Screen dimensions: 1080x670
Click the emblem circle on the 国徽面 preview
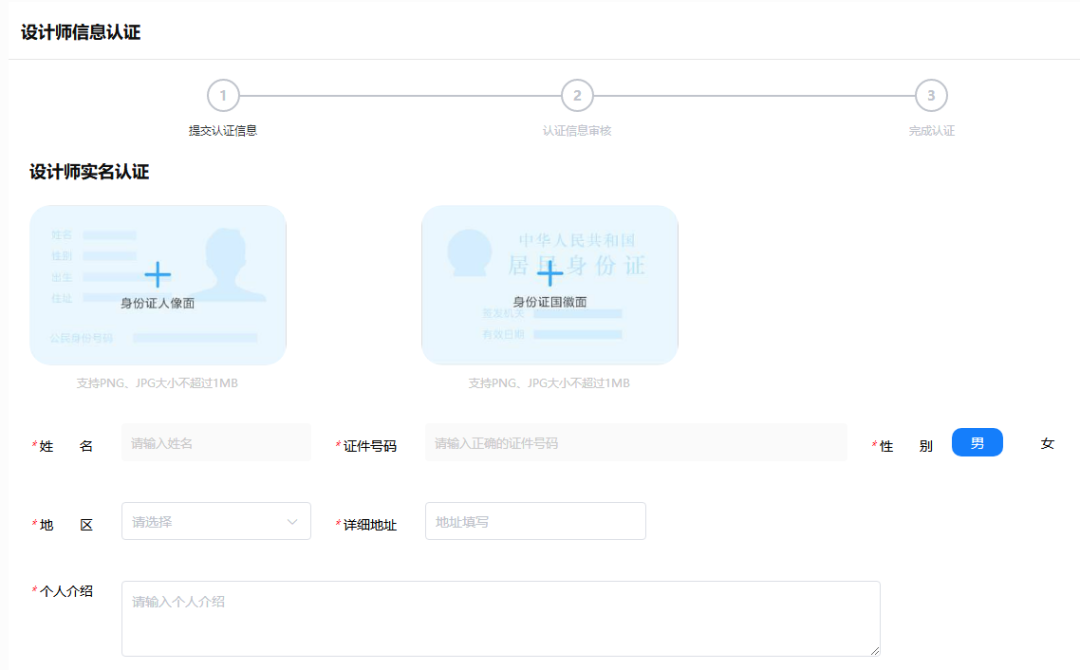(470, 253)
